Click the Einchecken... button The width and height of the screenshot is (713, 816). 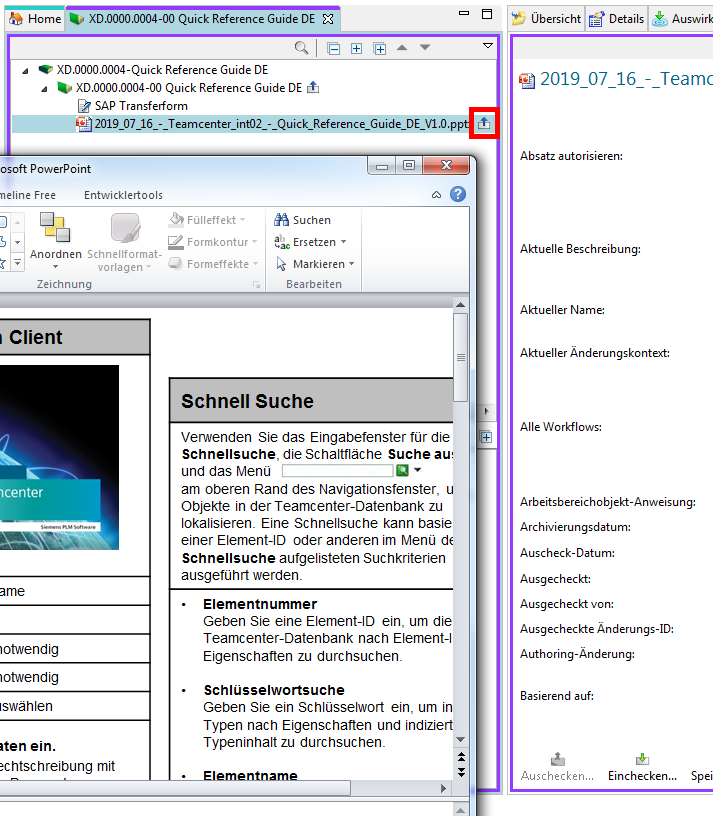pos(642,768)
